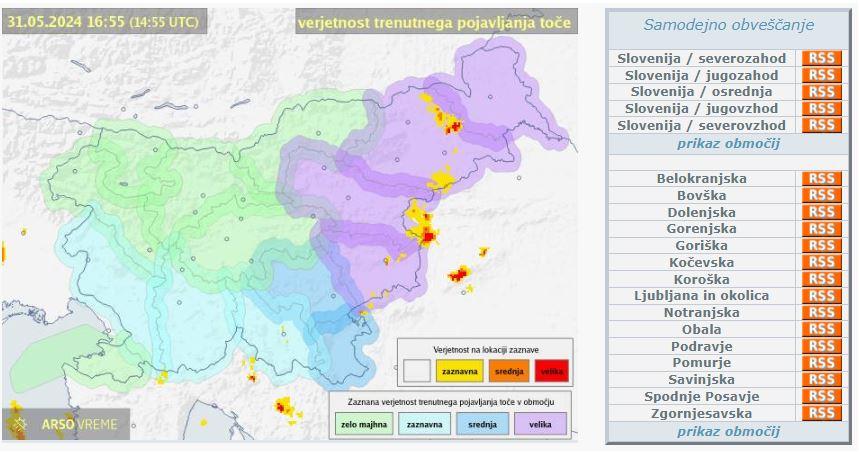The width and height of the screenshot is (859, 452).
Task: Open the Gorenjska RSS feed icon
Action: coord(821,229)
